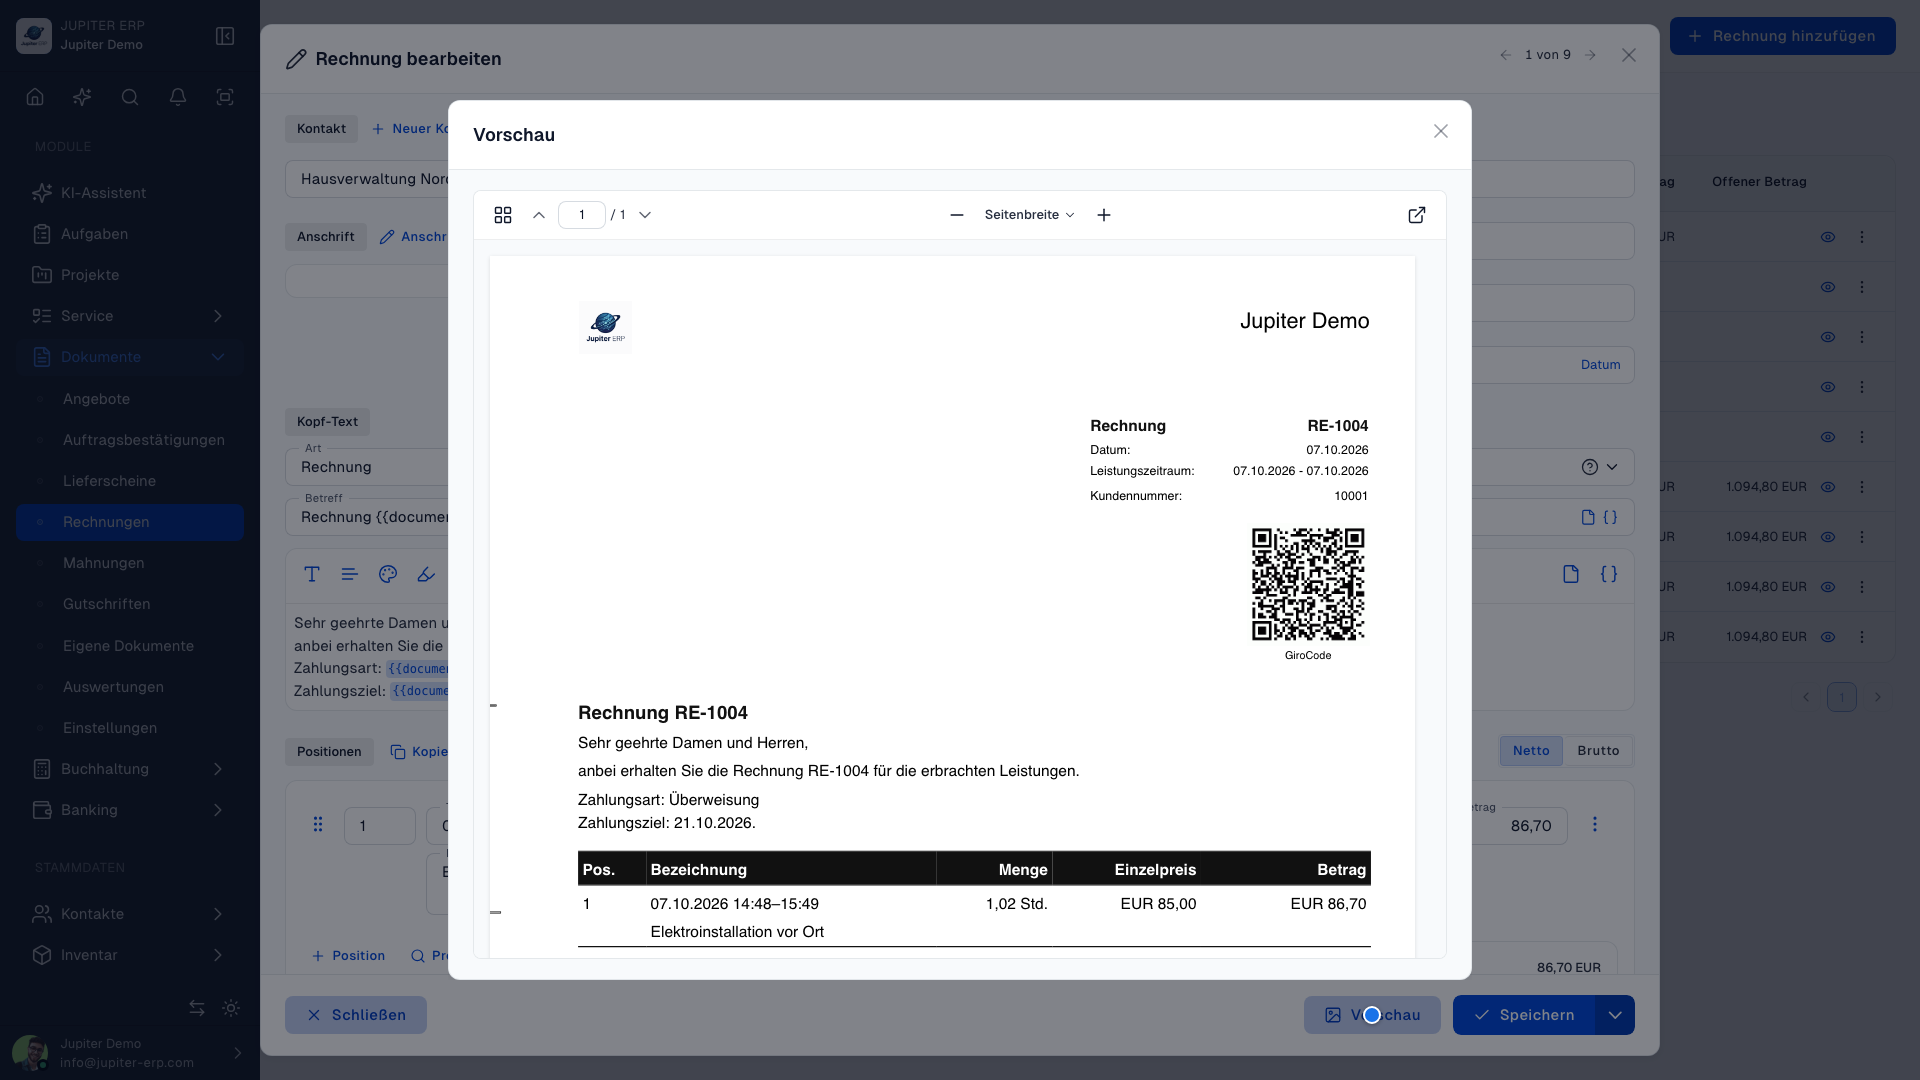Collapse the sidebar panel
Image resolution: width=1920 pixels, height=1080 pixels.
225,36
